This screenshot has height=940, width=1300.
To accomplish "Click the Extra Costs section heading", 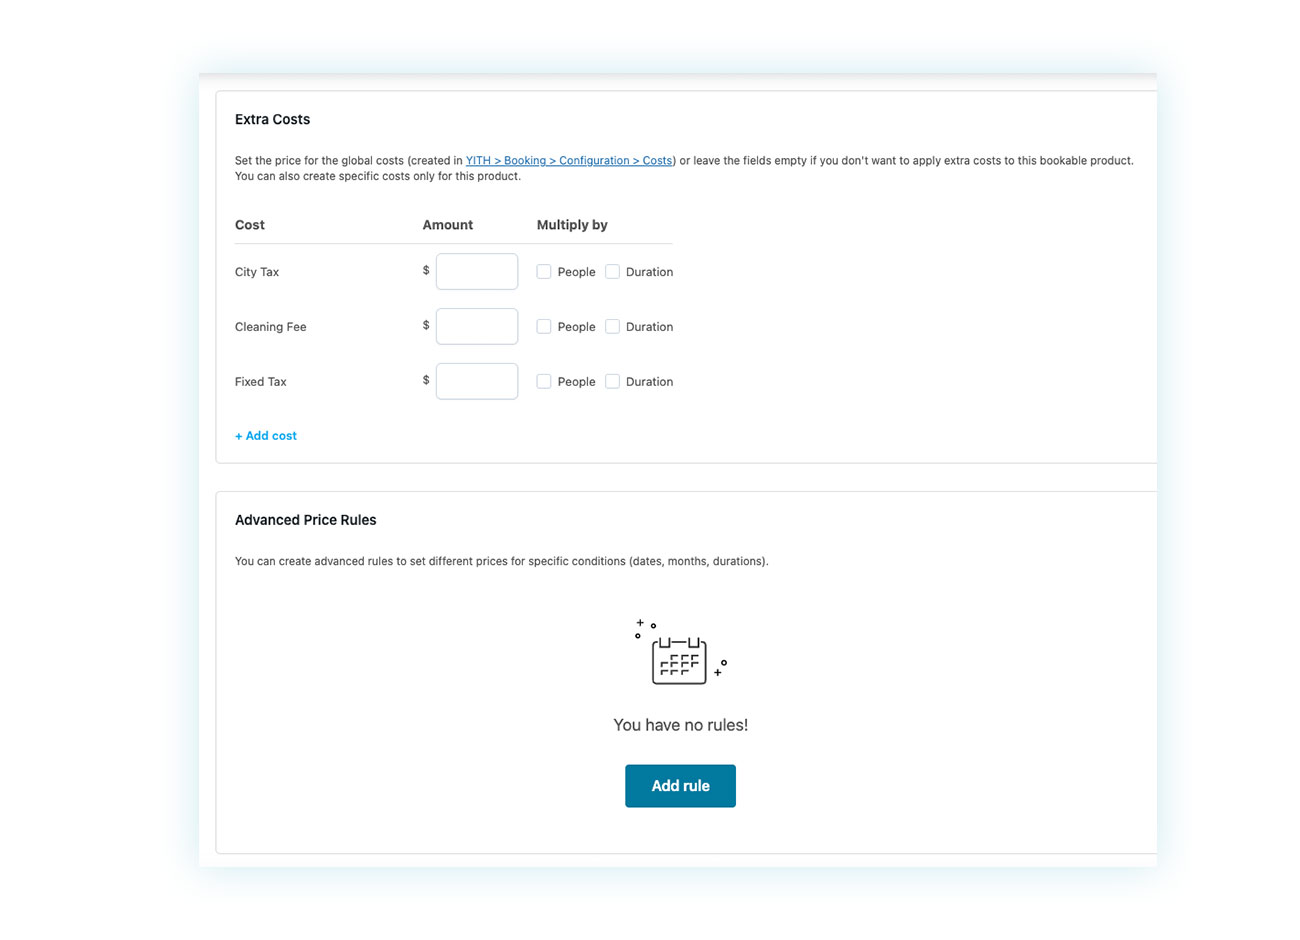I will 272,119.
